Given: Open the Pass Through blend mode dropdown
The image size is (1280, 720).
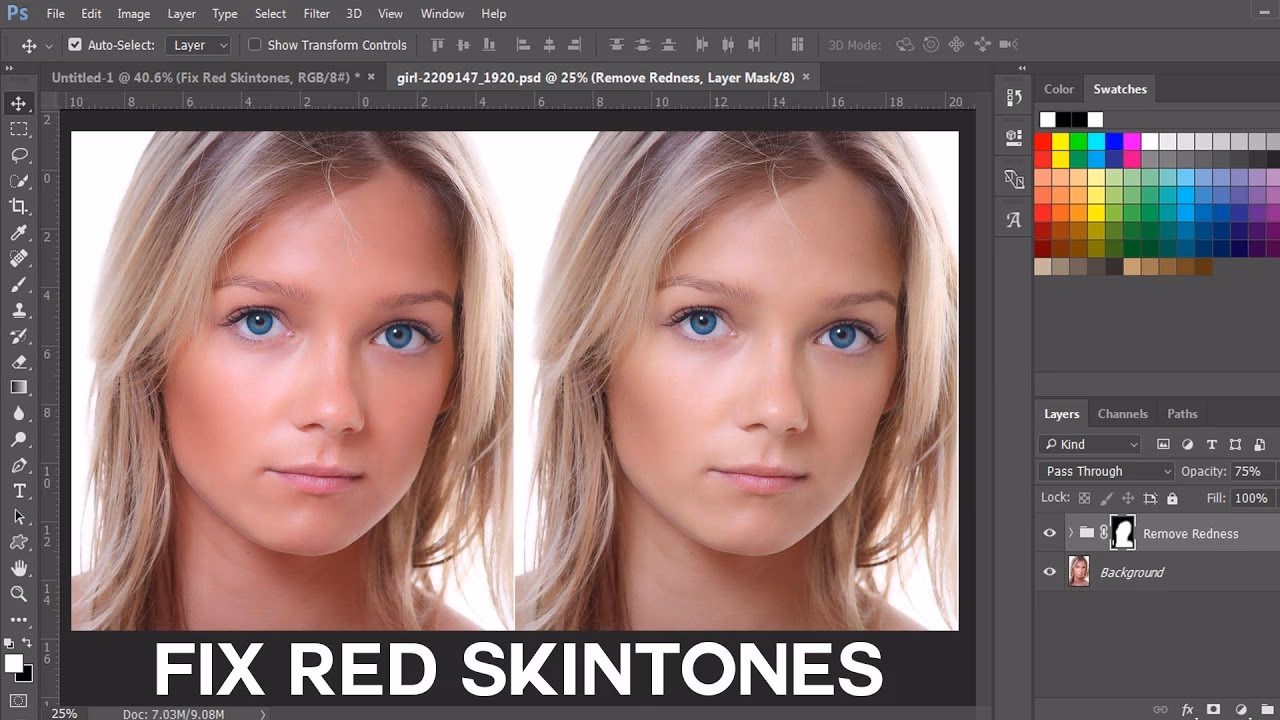Looking at the screenshot, I should pos(1105,470).
